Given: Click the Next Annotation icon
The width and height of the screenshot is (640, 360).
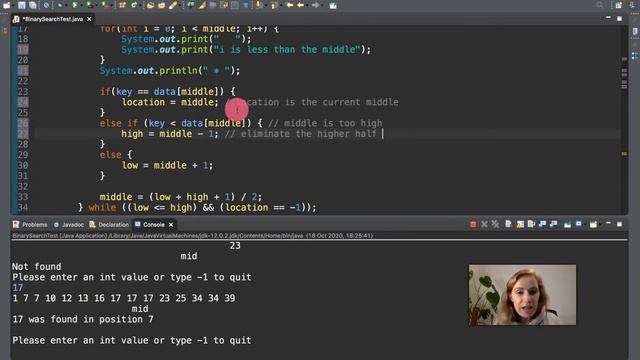Looking at the screenshot, I should (260, 5).
